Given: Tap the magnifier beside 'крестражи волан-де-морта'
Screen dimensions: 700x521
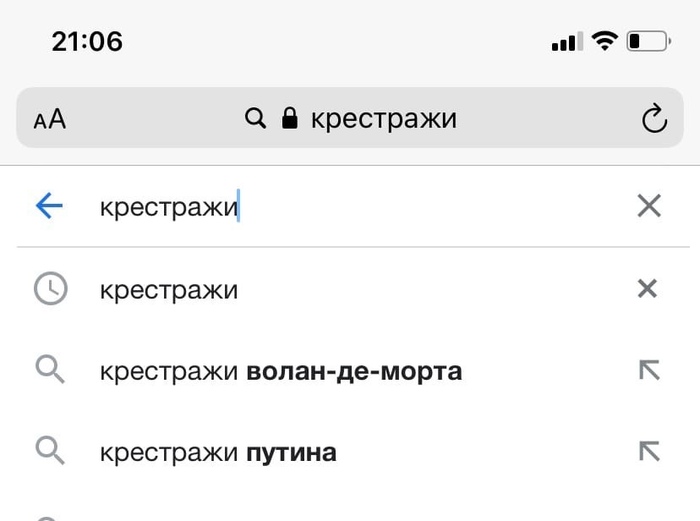Looking at the screenshot, I should [50, 371].
